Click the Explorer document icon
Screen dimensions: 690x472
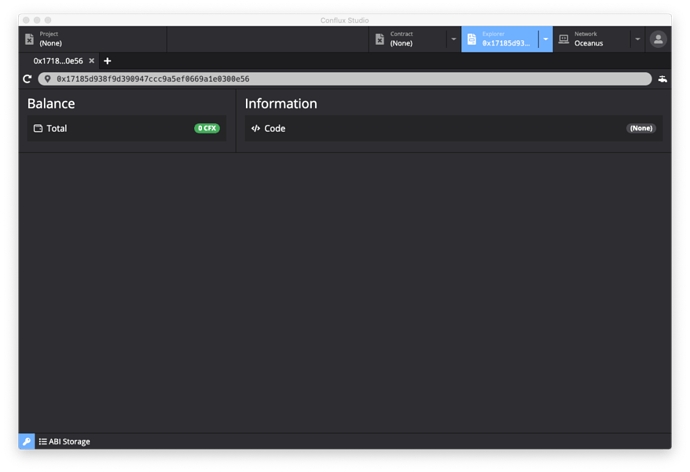(472, 39)
